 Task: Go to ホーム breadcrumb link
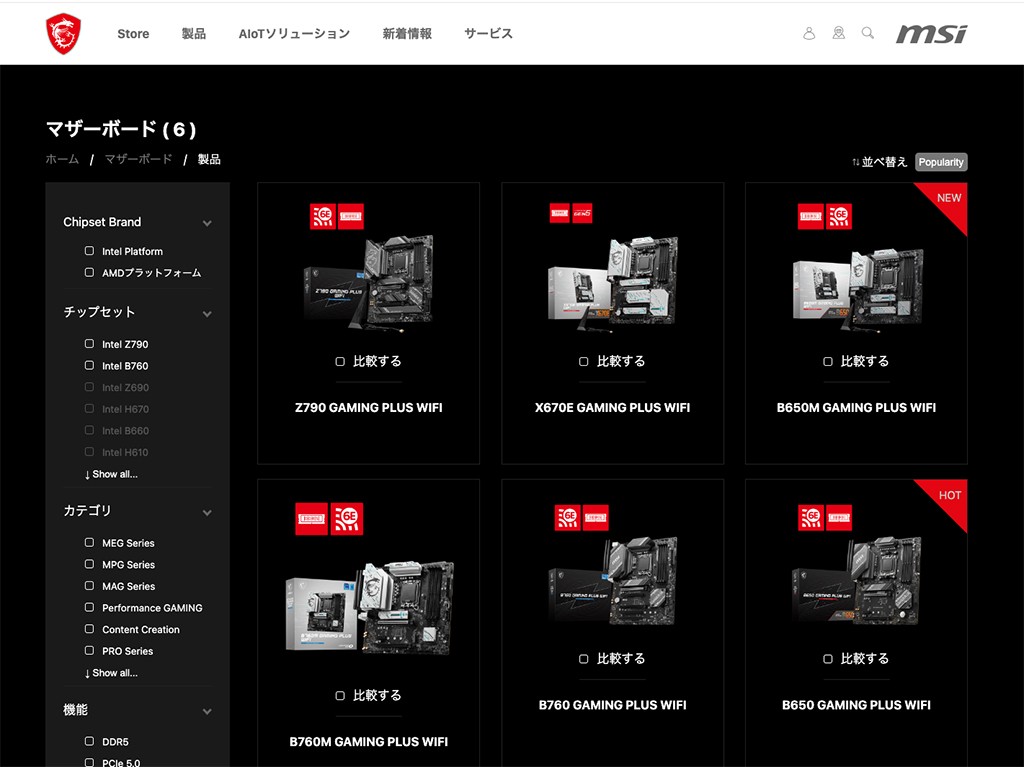(x=62, y=159)
